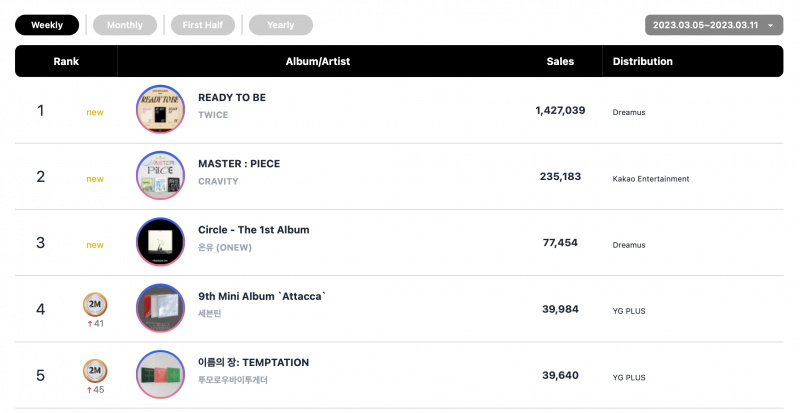800x413 pixels.
Task: Click the Circle - The 1st Album cover
Action: (x=161, y=242)
